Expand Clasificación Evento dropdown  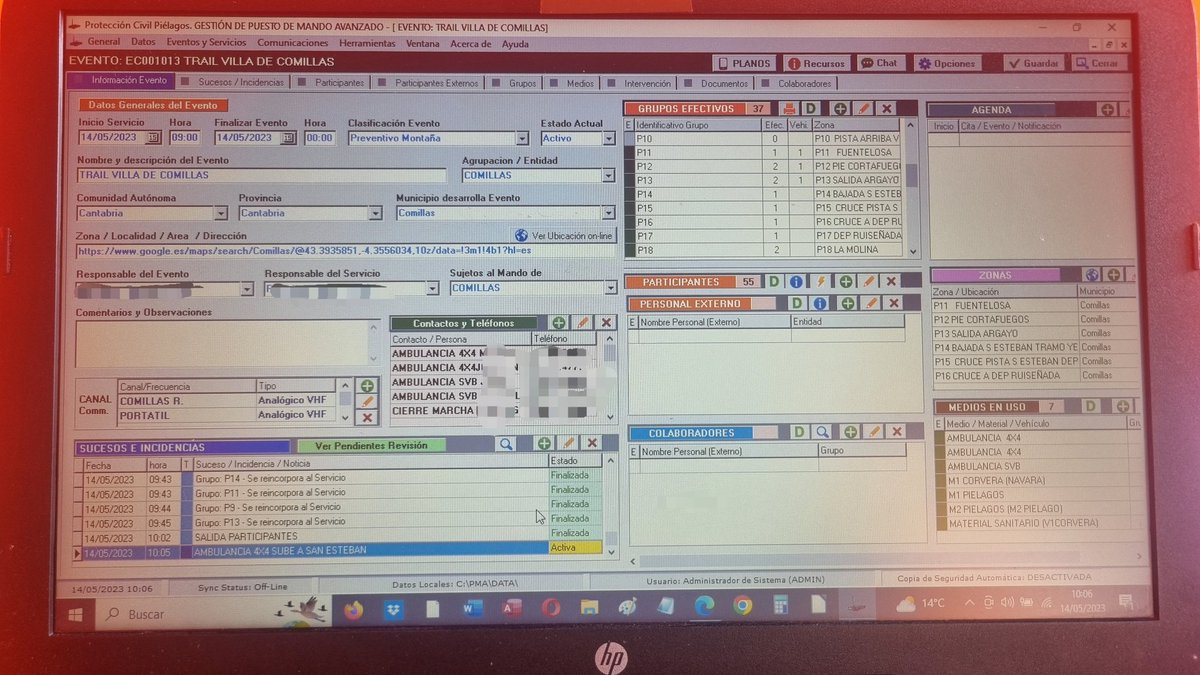click(x=522, y=139)
